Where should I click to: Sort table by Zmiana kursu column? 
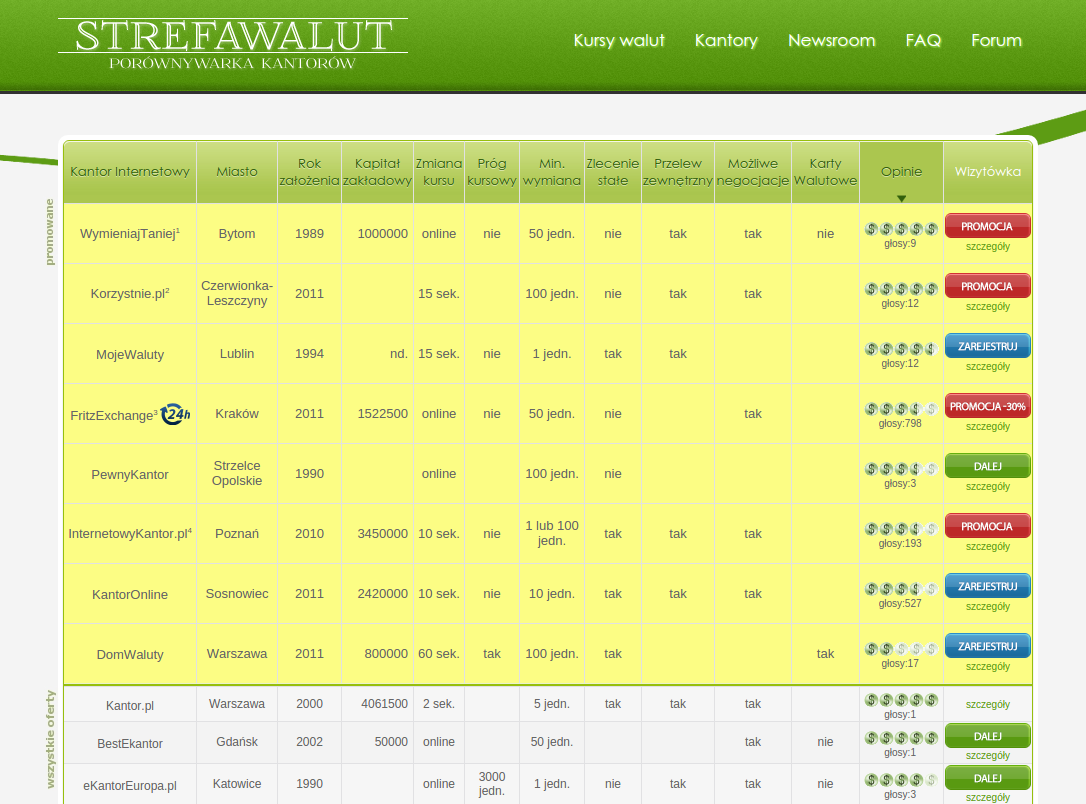tap(439, 172)
